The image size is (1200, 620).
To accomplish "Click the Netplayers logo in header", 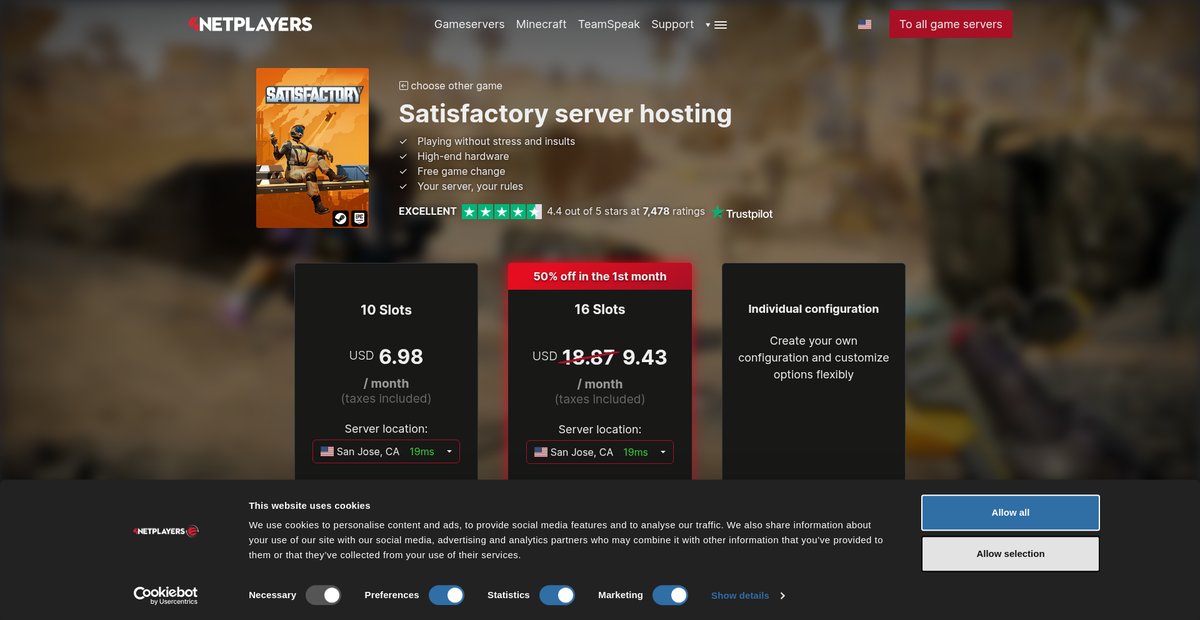I will (250, 24).
